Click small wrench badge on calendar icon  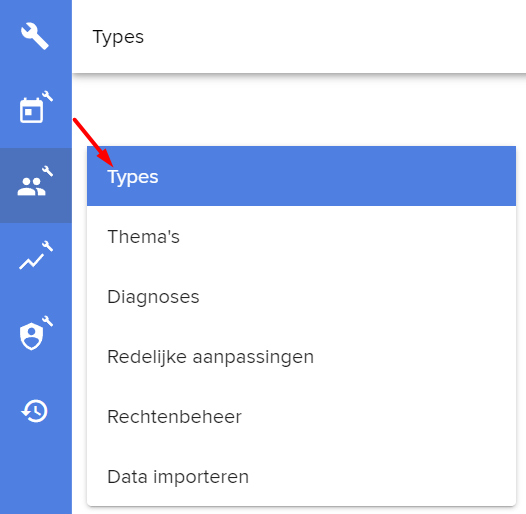click(x=48, y=96)
